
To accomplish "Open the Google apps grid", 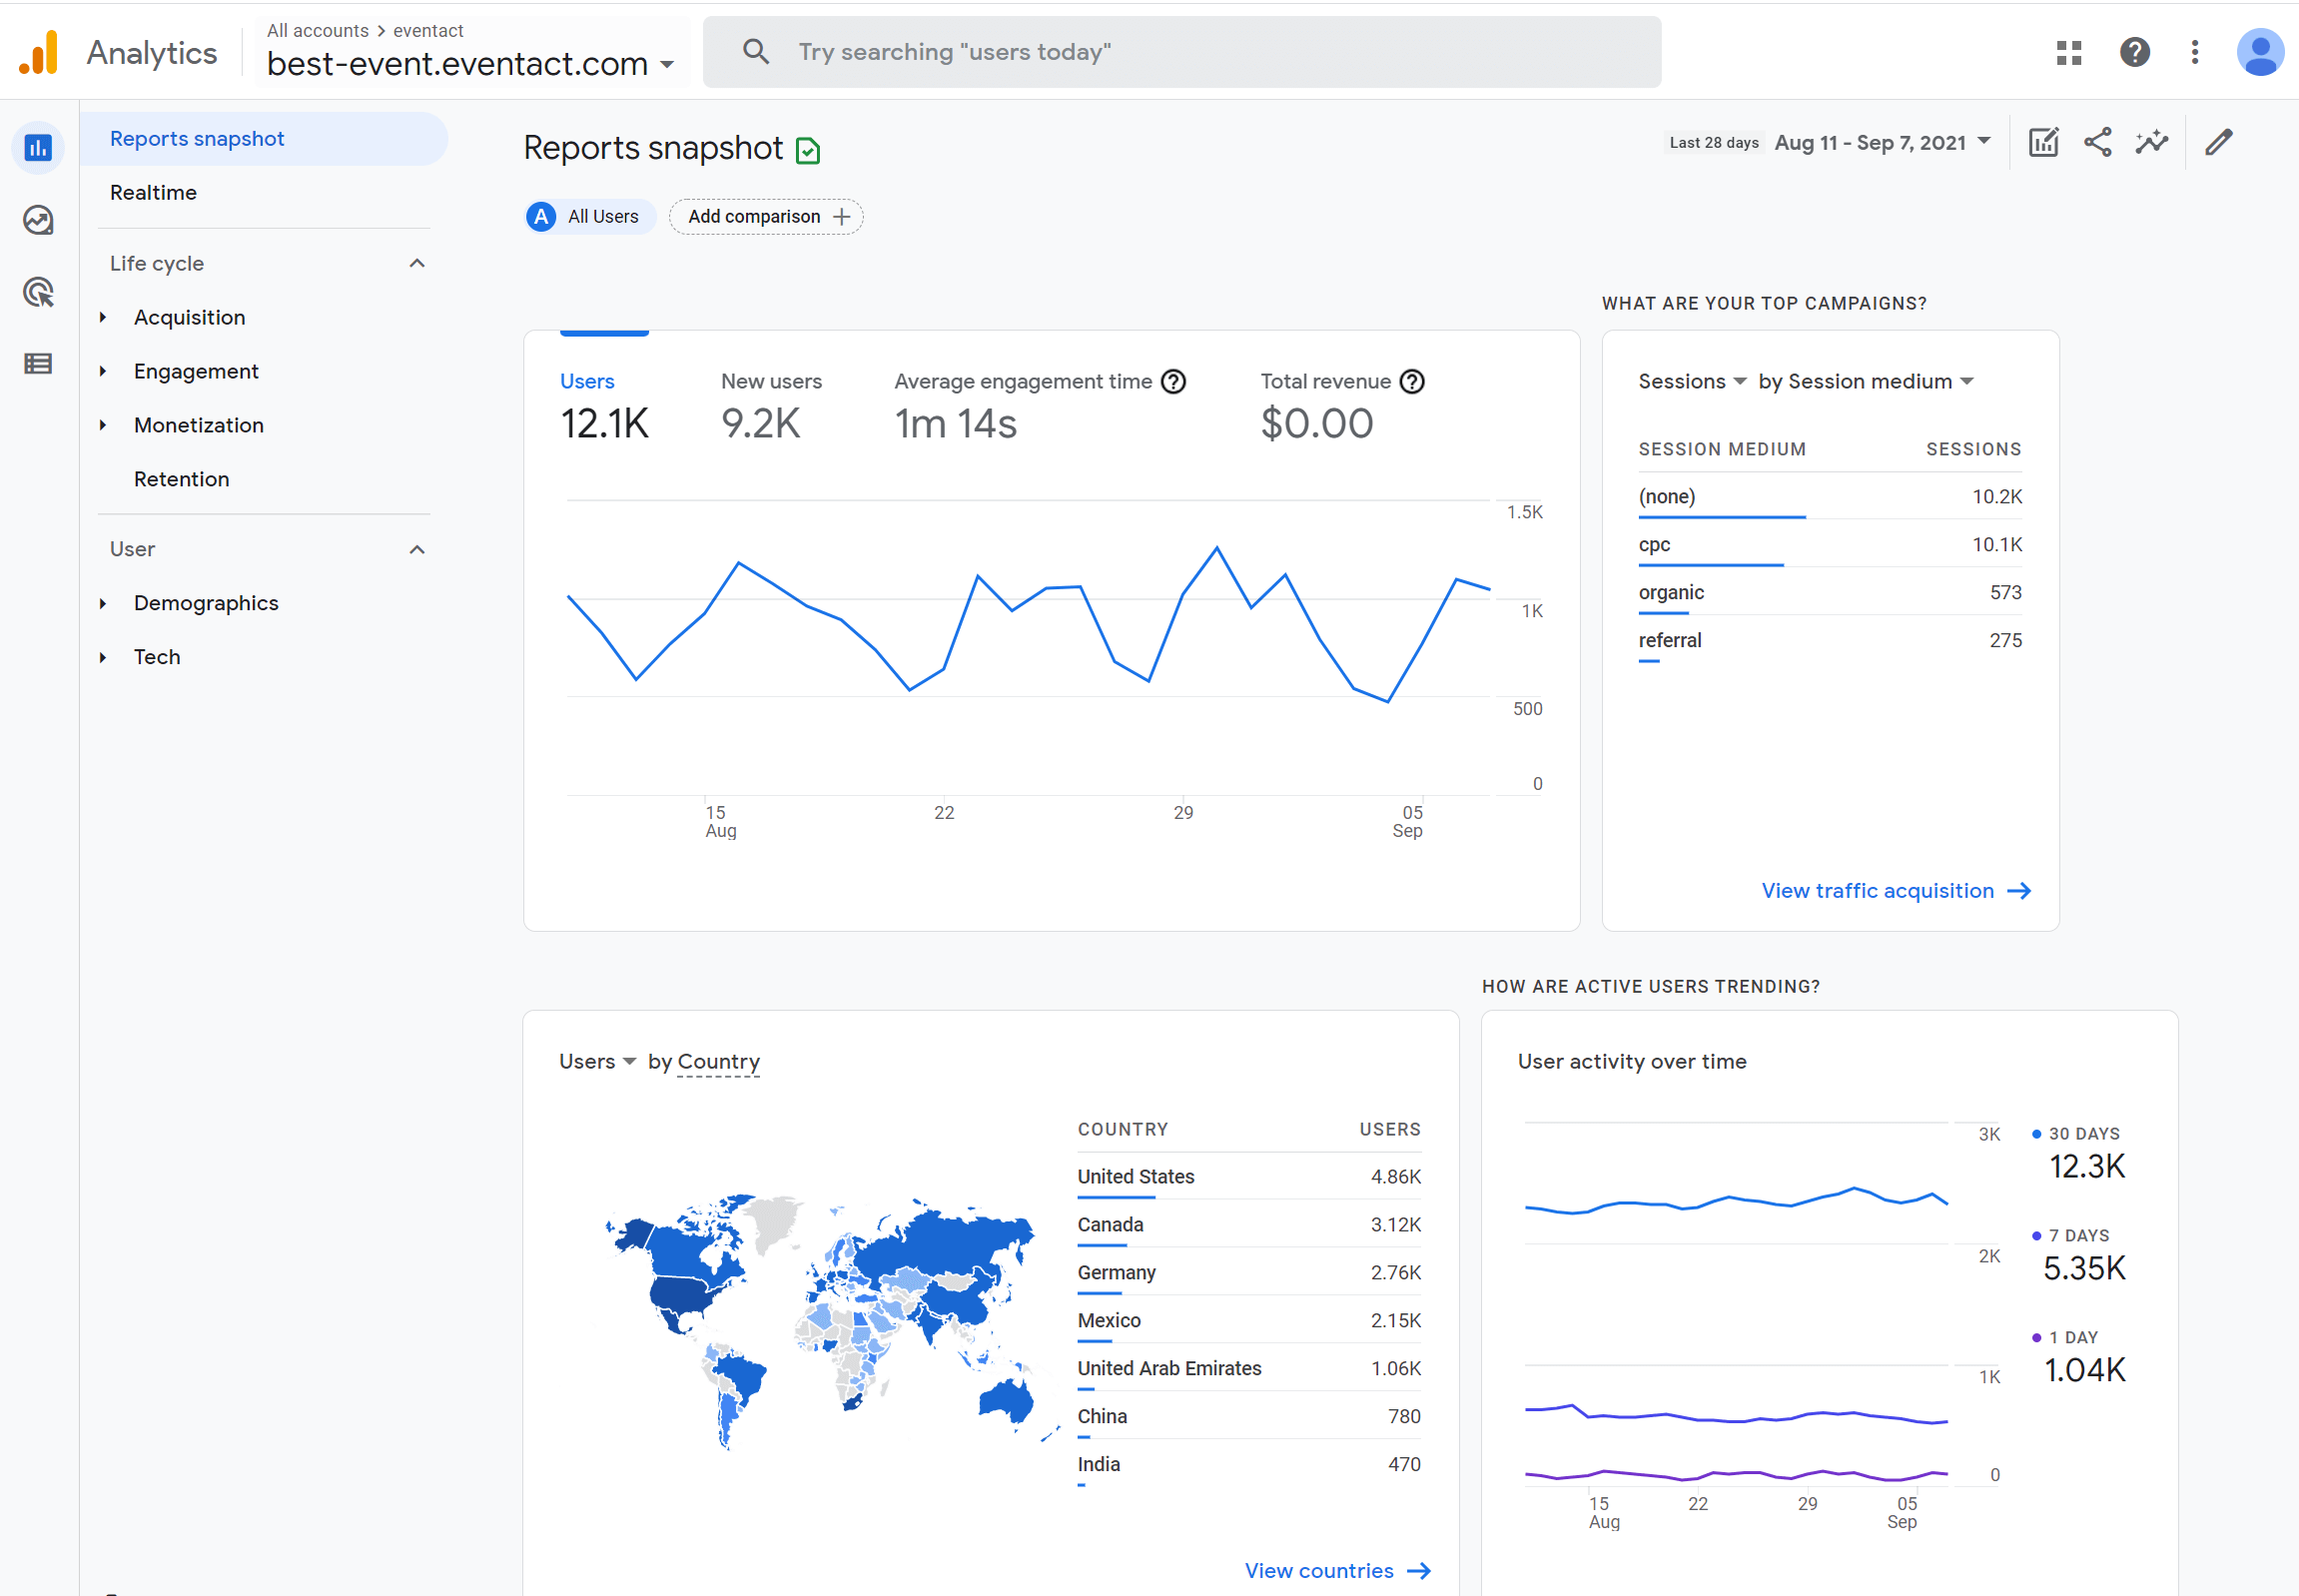I will pos(2070,52).
